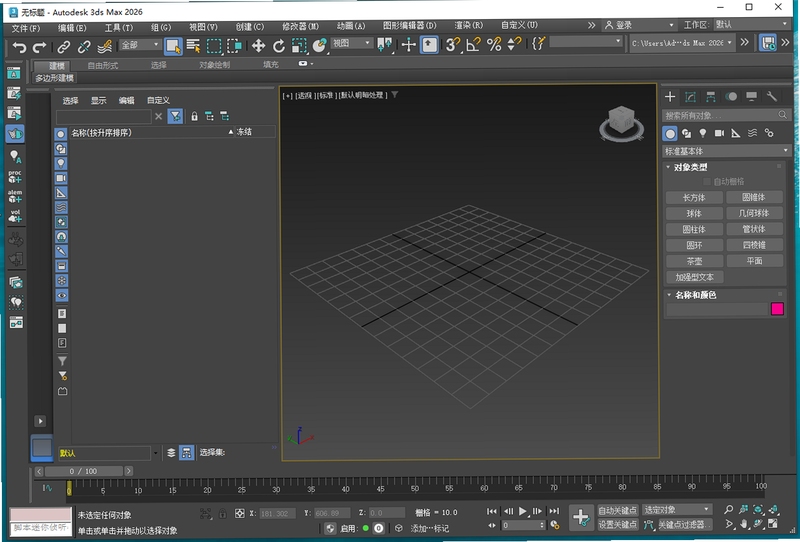Toggle the scene explorer lock cell edits icon
The image size is (800, 542).
point(194,116)
